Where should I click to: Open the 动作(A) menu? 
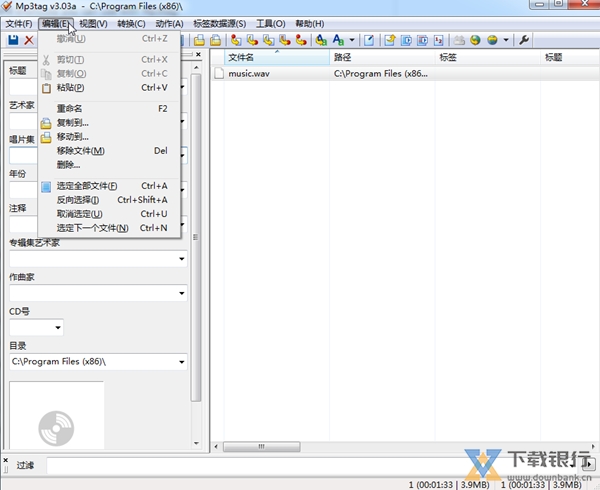[x=169, y=24]
